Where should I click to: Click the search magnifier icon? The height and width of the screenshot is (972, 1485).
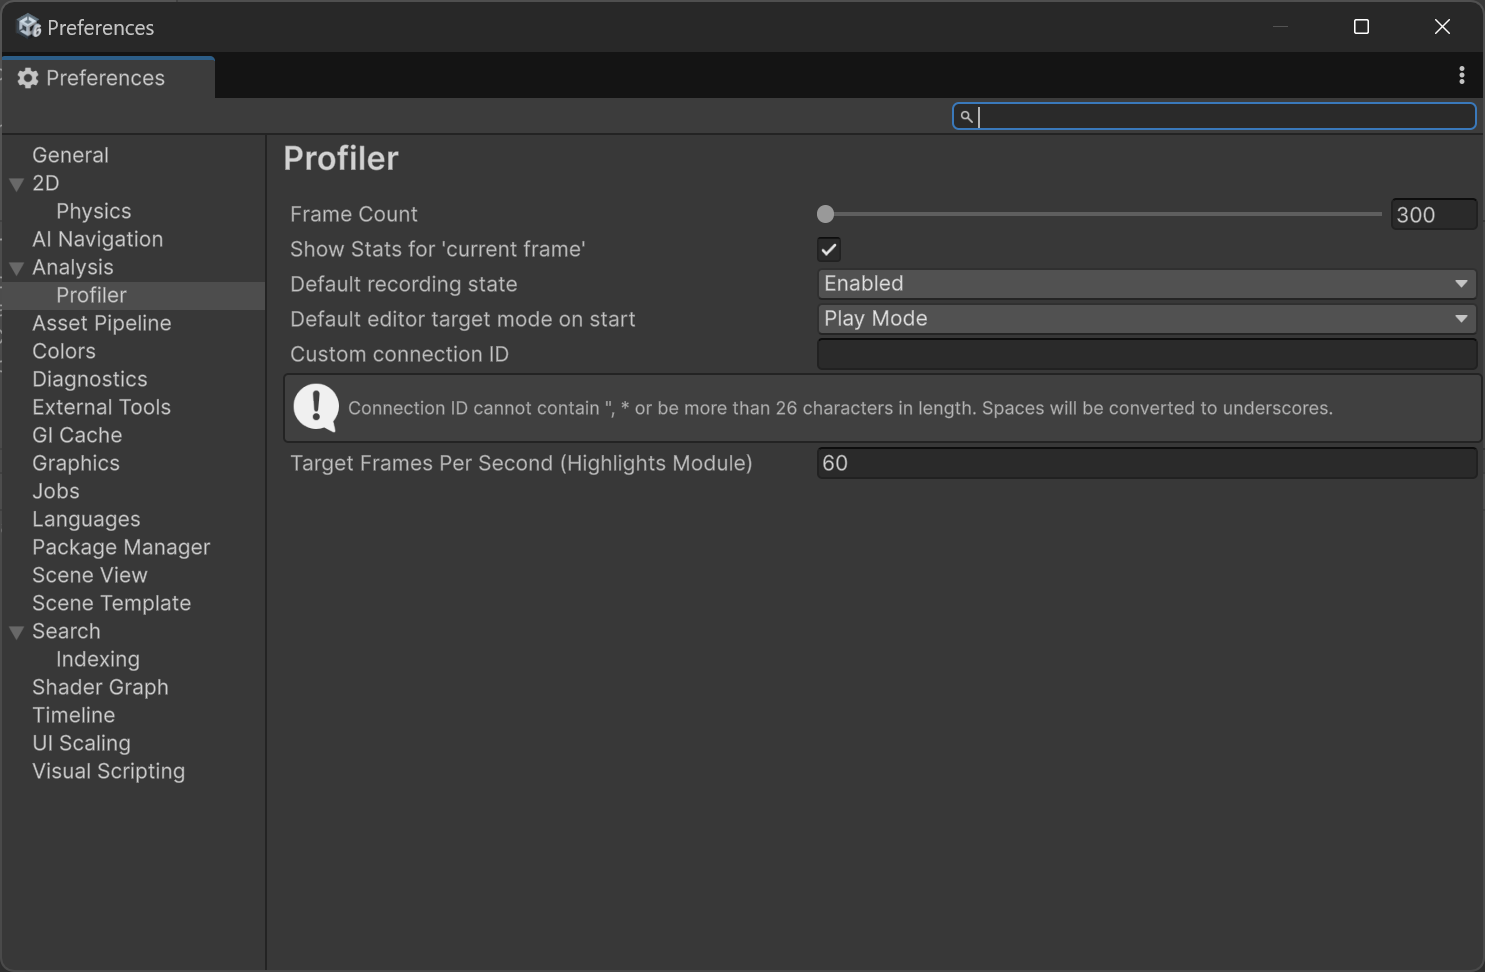966,117
